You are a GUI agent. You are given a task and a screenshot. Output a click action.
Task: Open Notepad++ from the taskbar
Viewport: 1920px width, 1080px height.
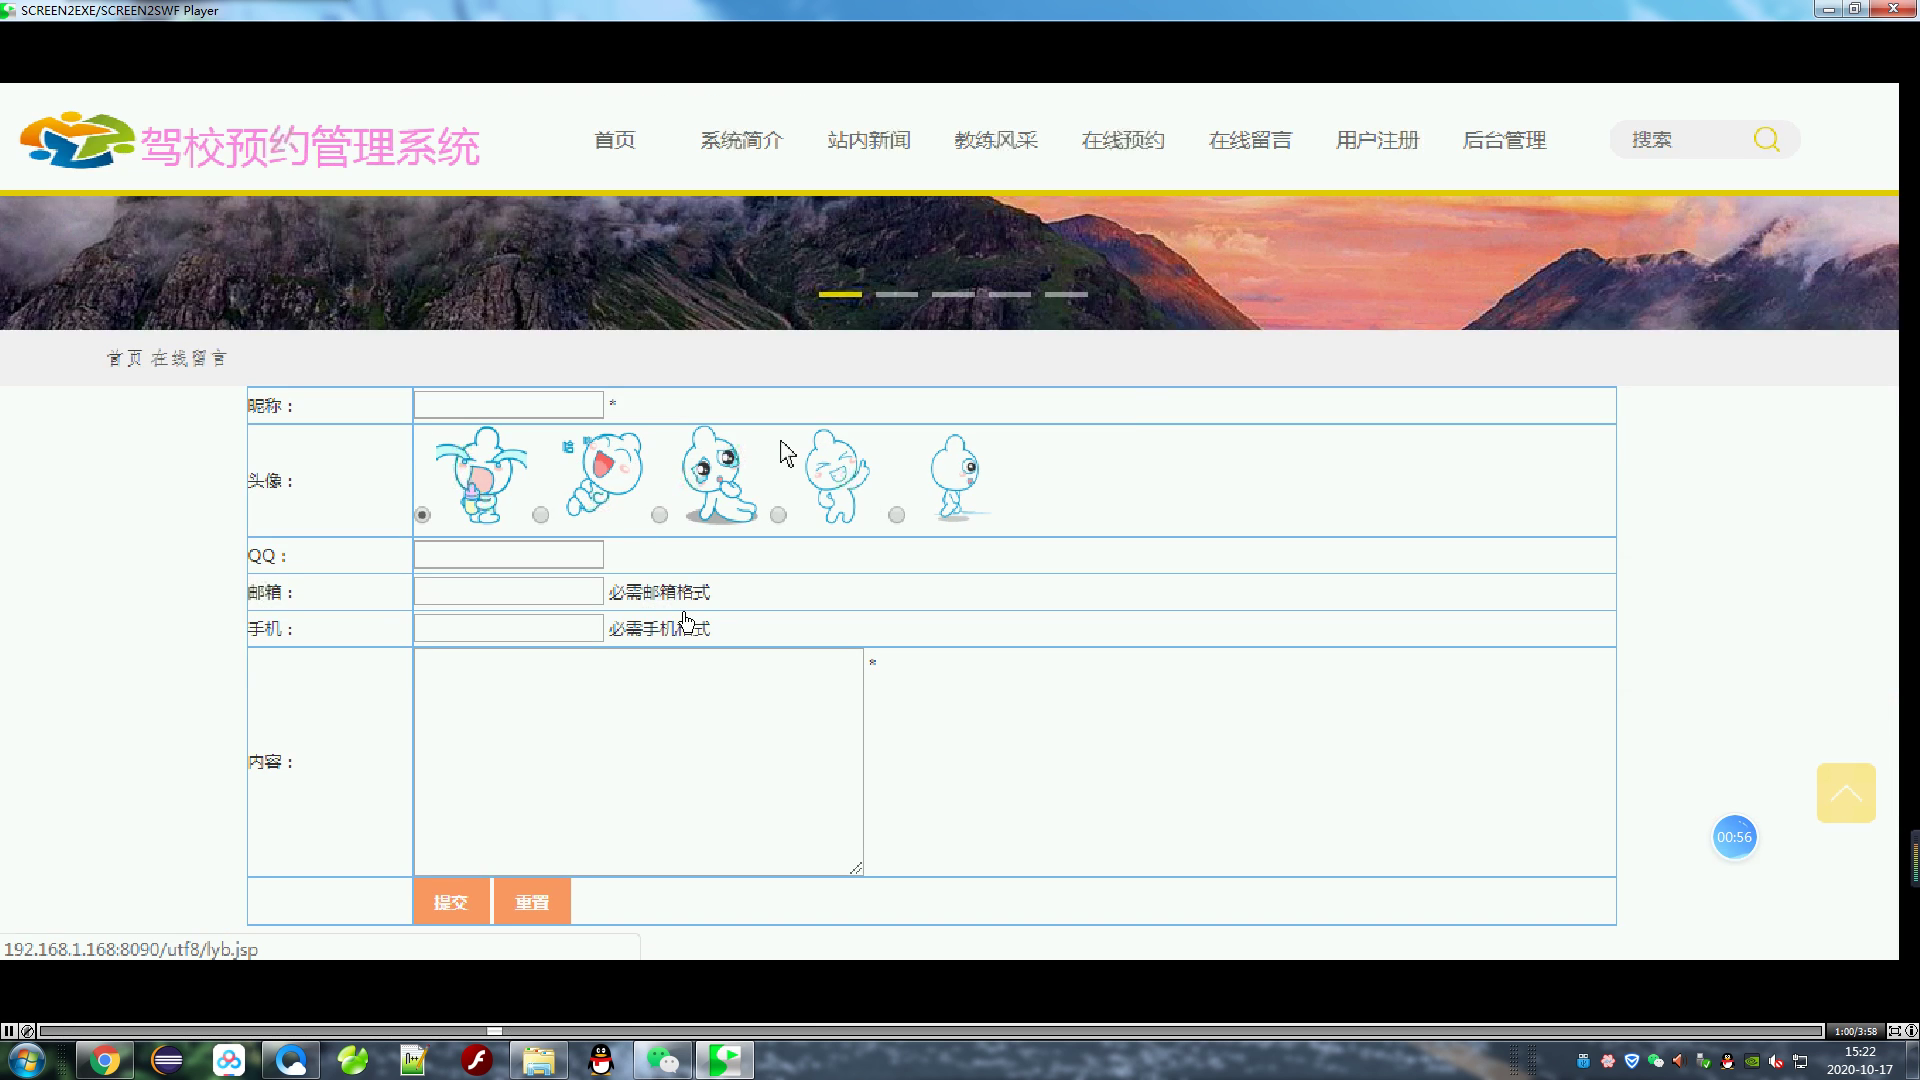point(414,1060)
